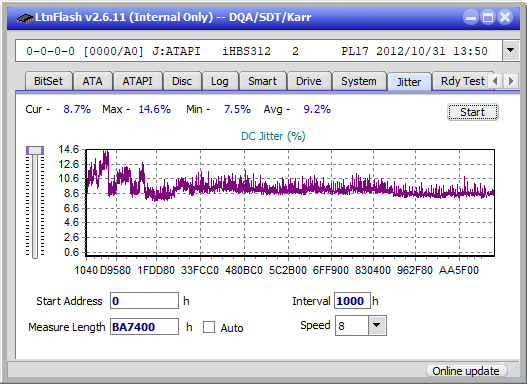Go to the Log tab
527x384 pixels.
tap(219, 81)
